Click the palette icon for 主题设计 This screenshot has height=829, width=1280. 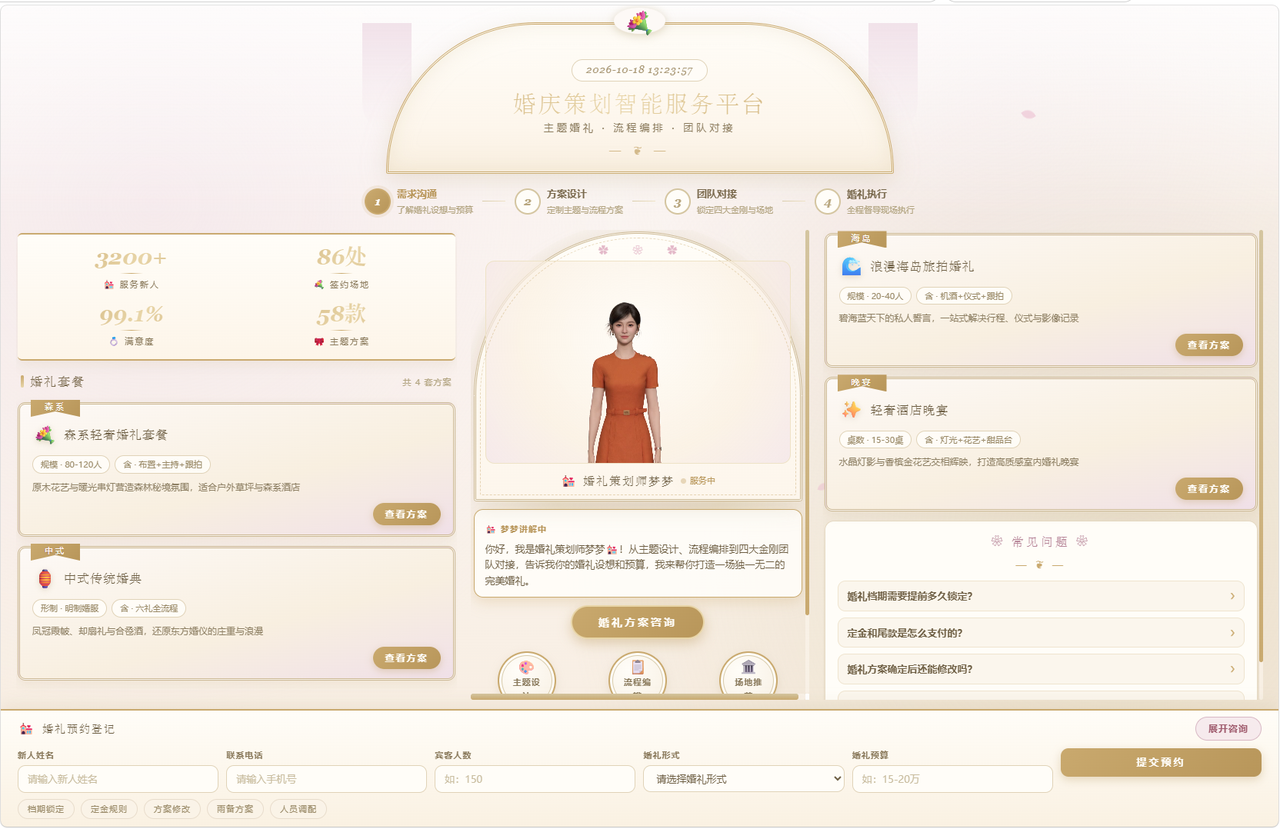click(x=526, y=667)
